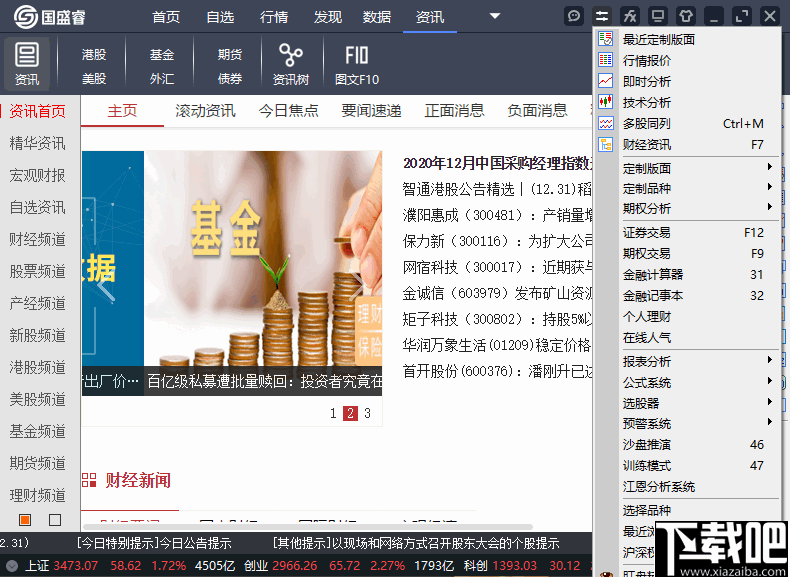Click the 最近定制版面 menu icon
The width and height of the screenshot is (790, 577).
pos(606,39)
